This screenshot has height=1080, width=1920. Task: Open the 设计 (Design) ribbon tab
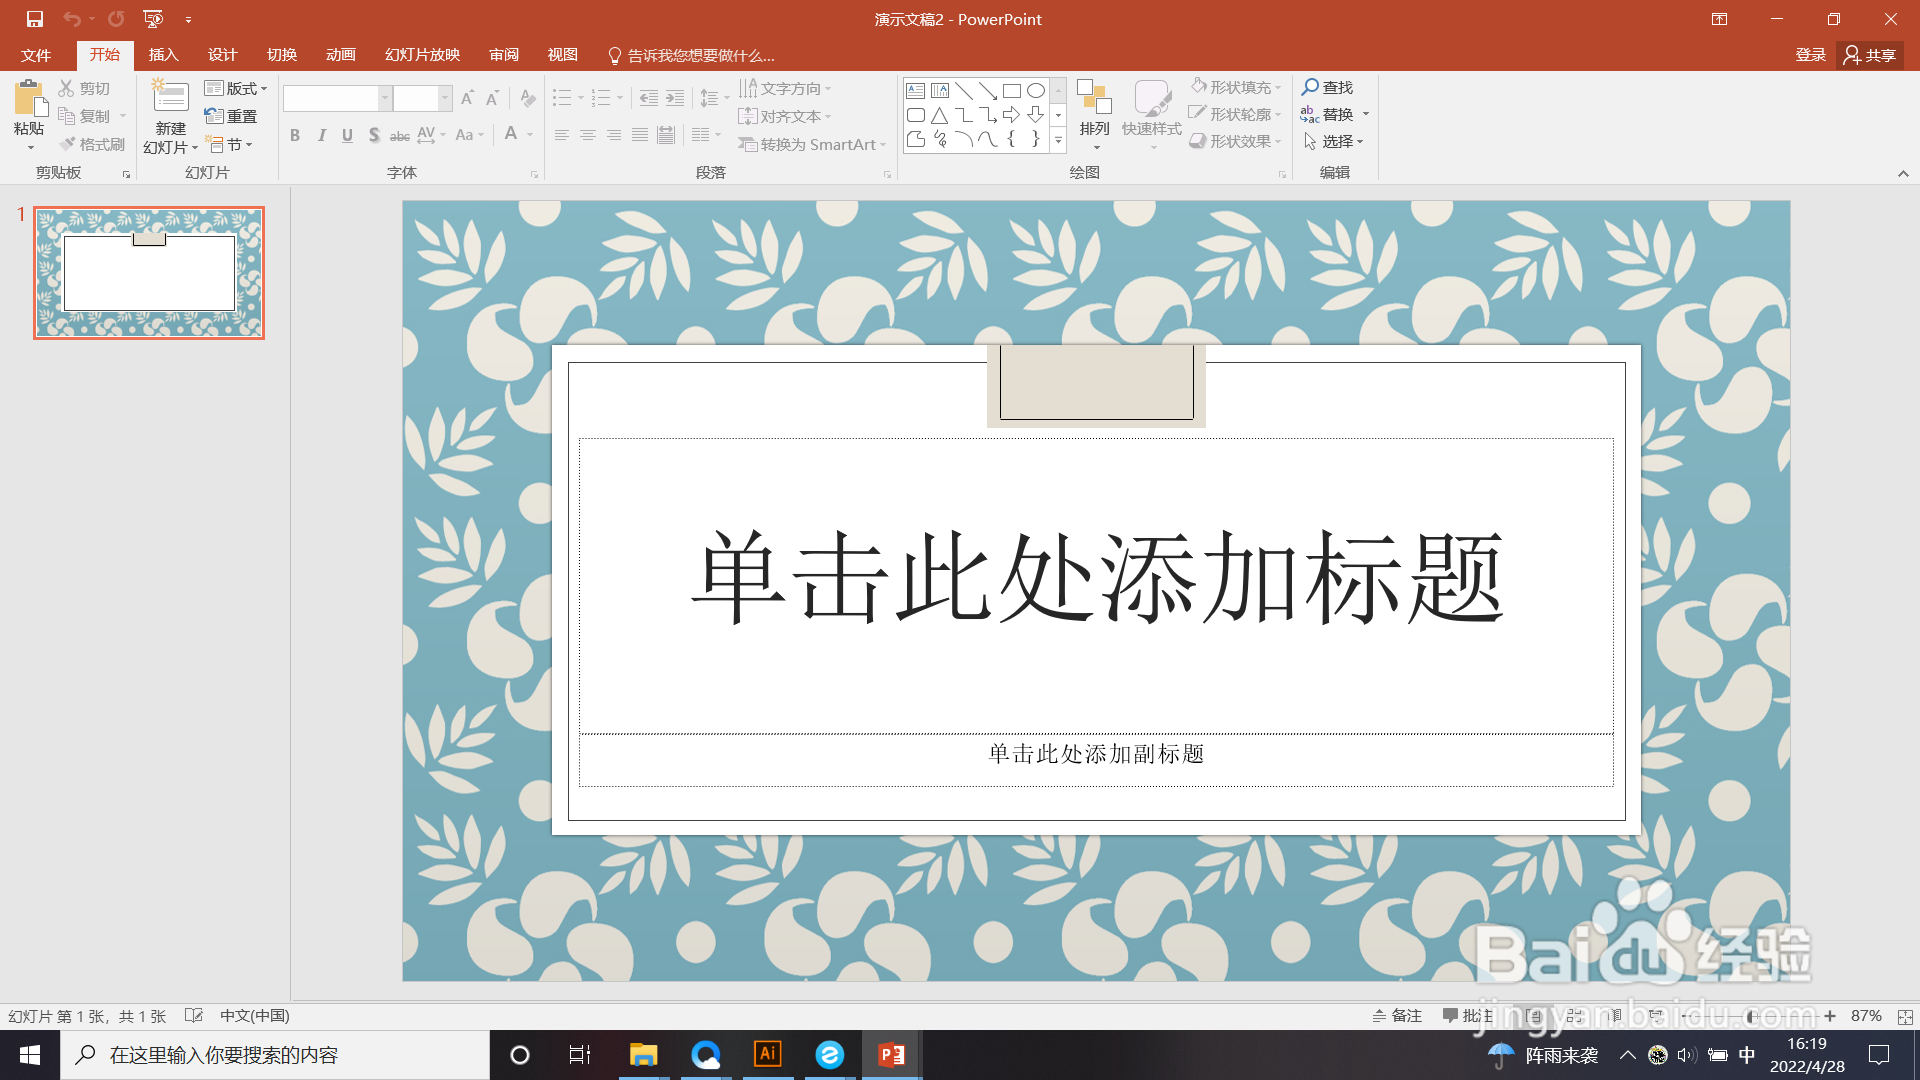tap(222, 55)
